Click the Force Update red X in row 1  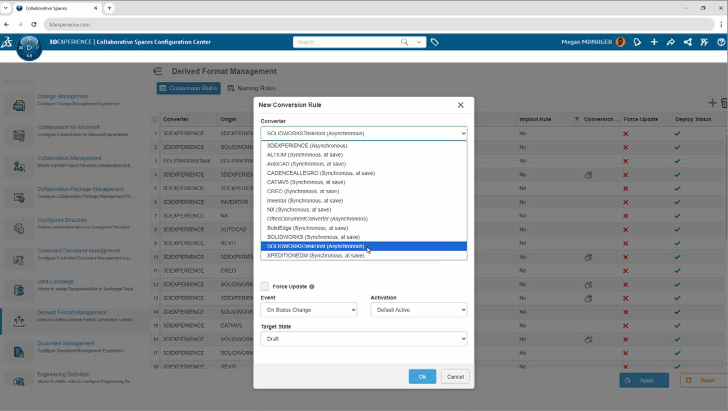click(x=625, y=134)
